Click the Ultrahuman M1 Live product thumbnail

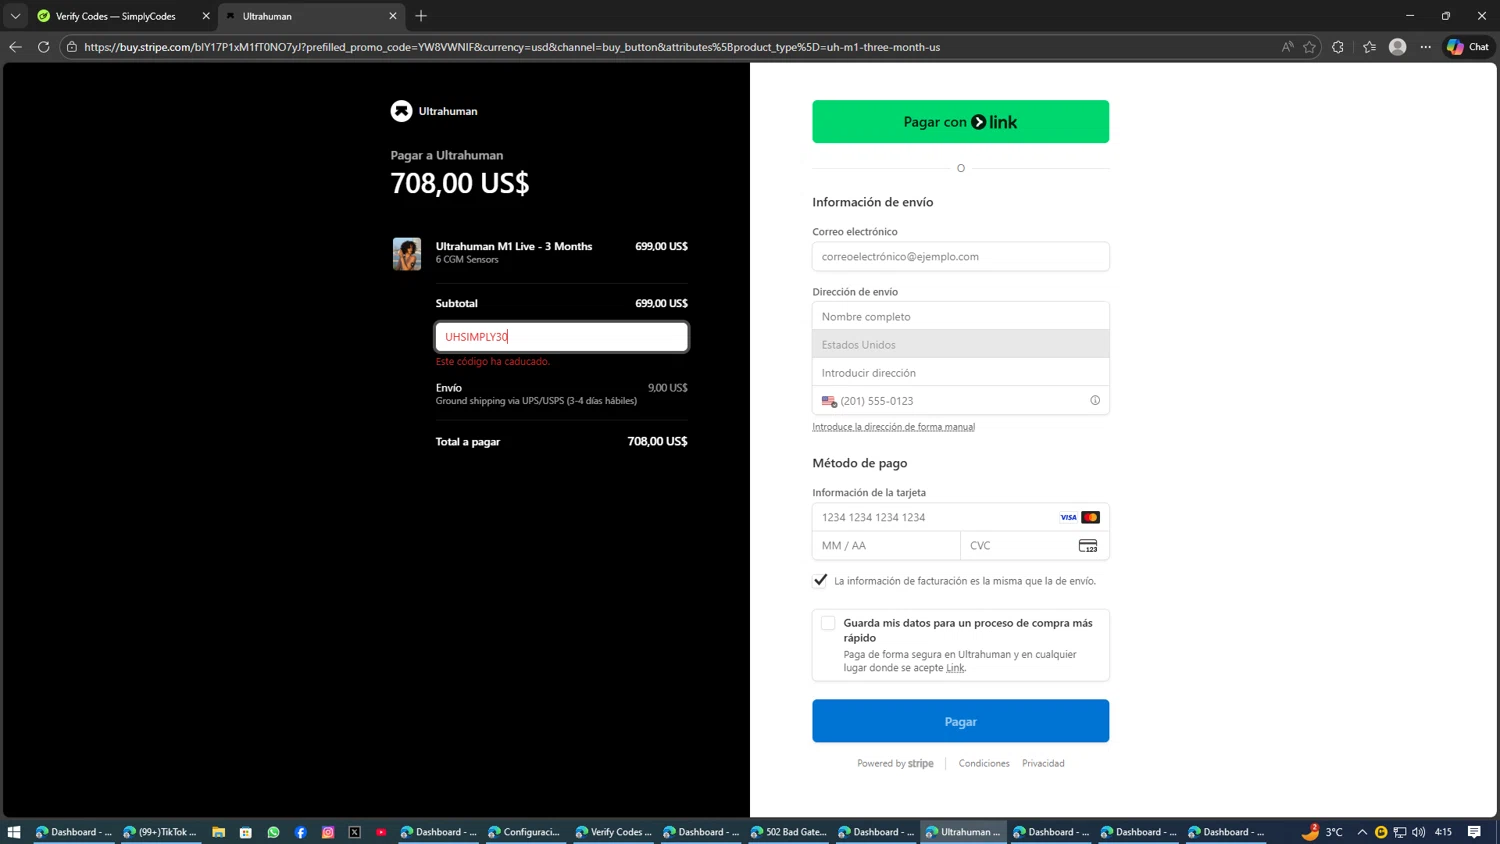tap(407, 254)
